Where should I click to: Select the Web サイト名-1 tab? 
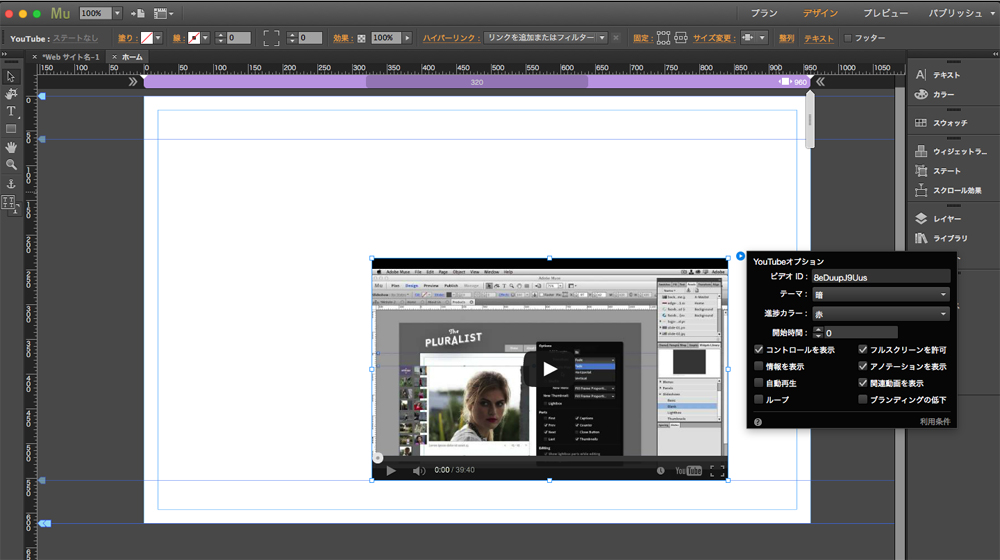click(71, 57)
